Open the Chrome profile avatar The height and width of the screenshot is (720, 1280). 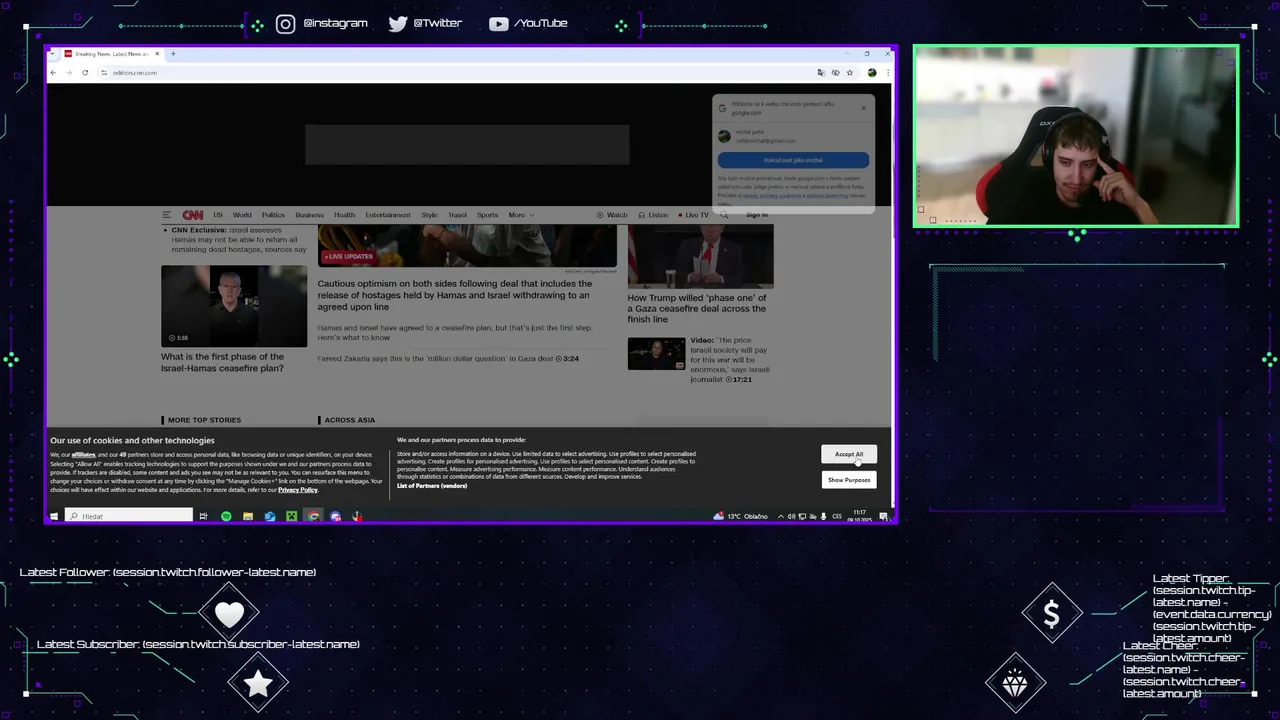click(872, 72)
